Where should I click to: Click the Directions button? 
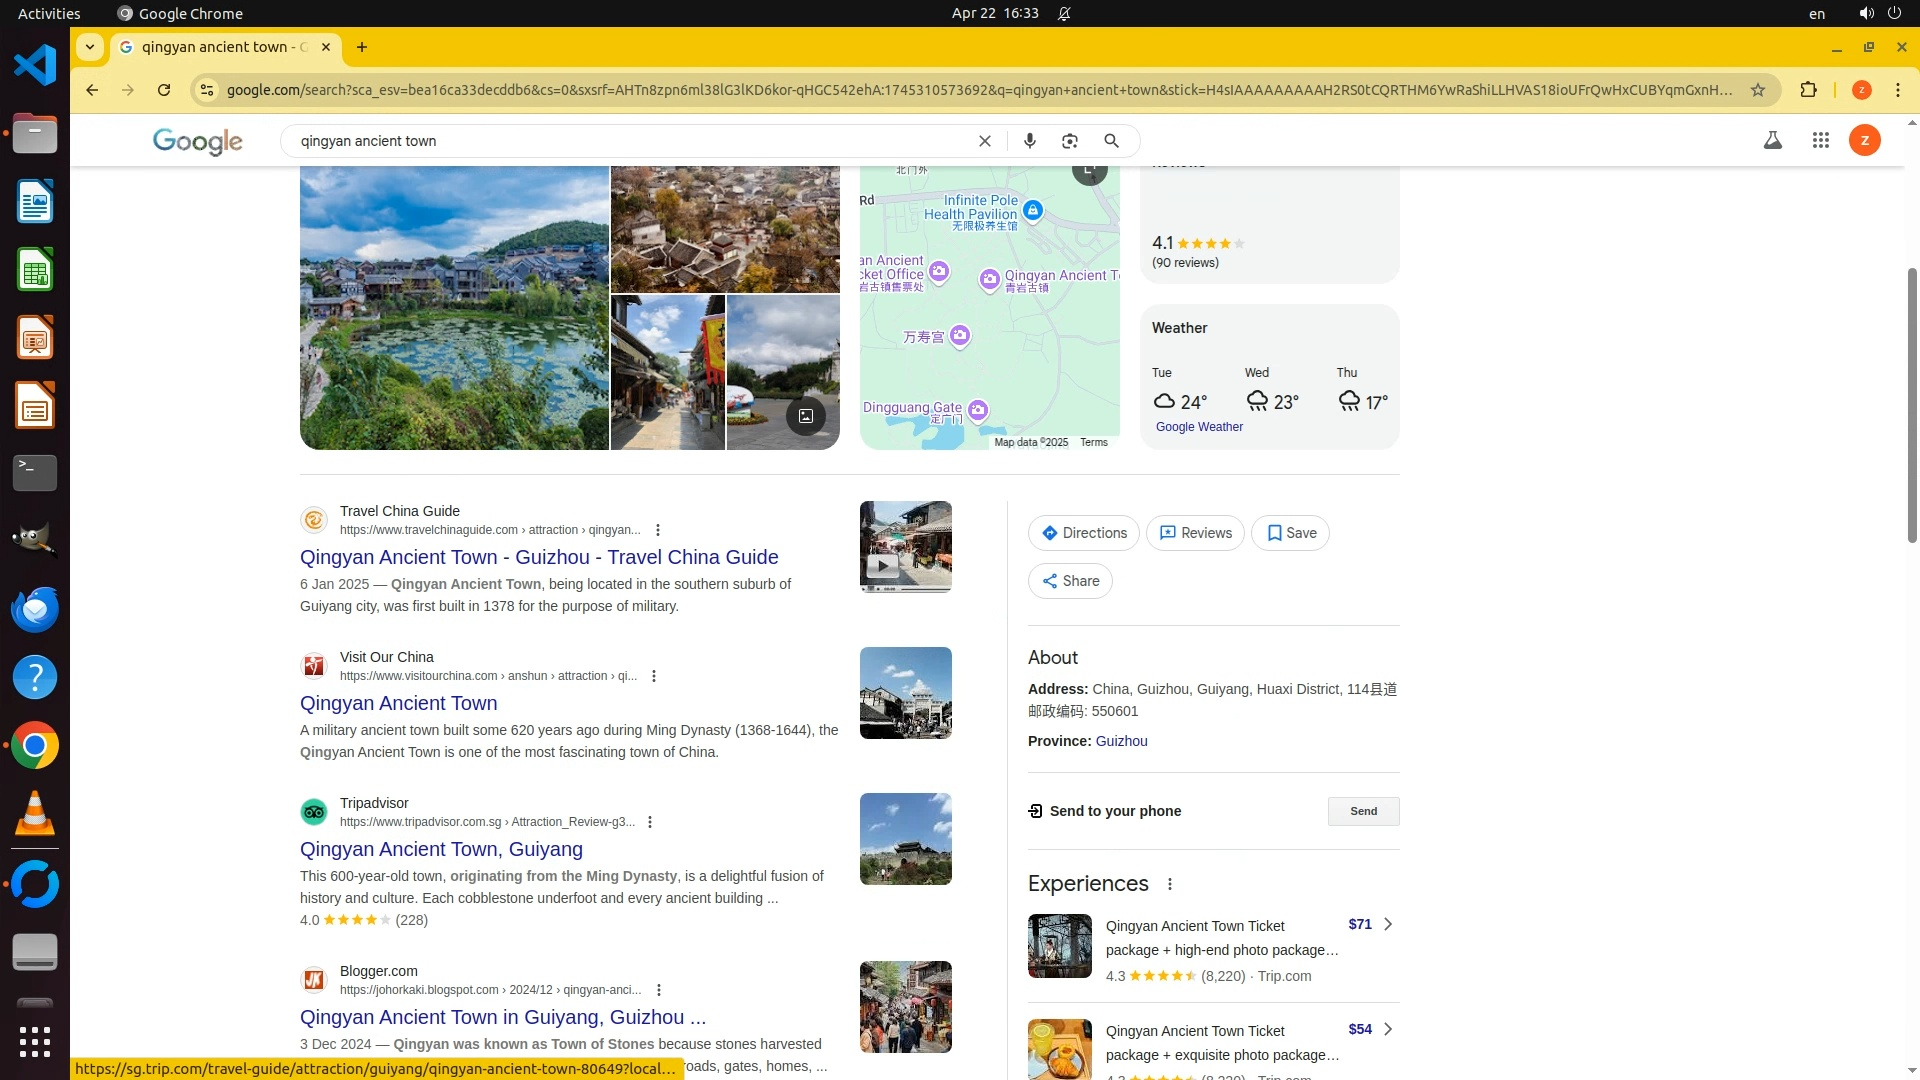[x=1083, y=533]
